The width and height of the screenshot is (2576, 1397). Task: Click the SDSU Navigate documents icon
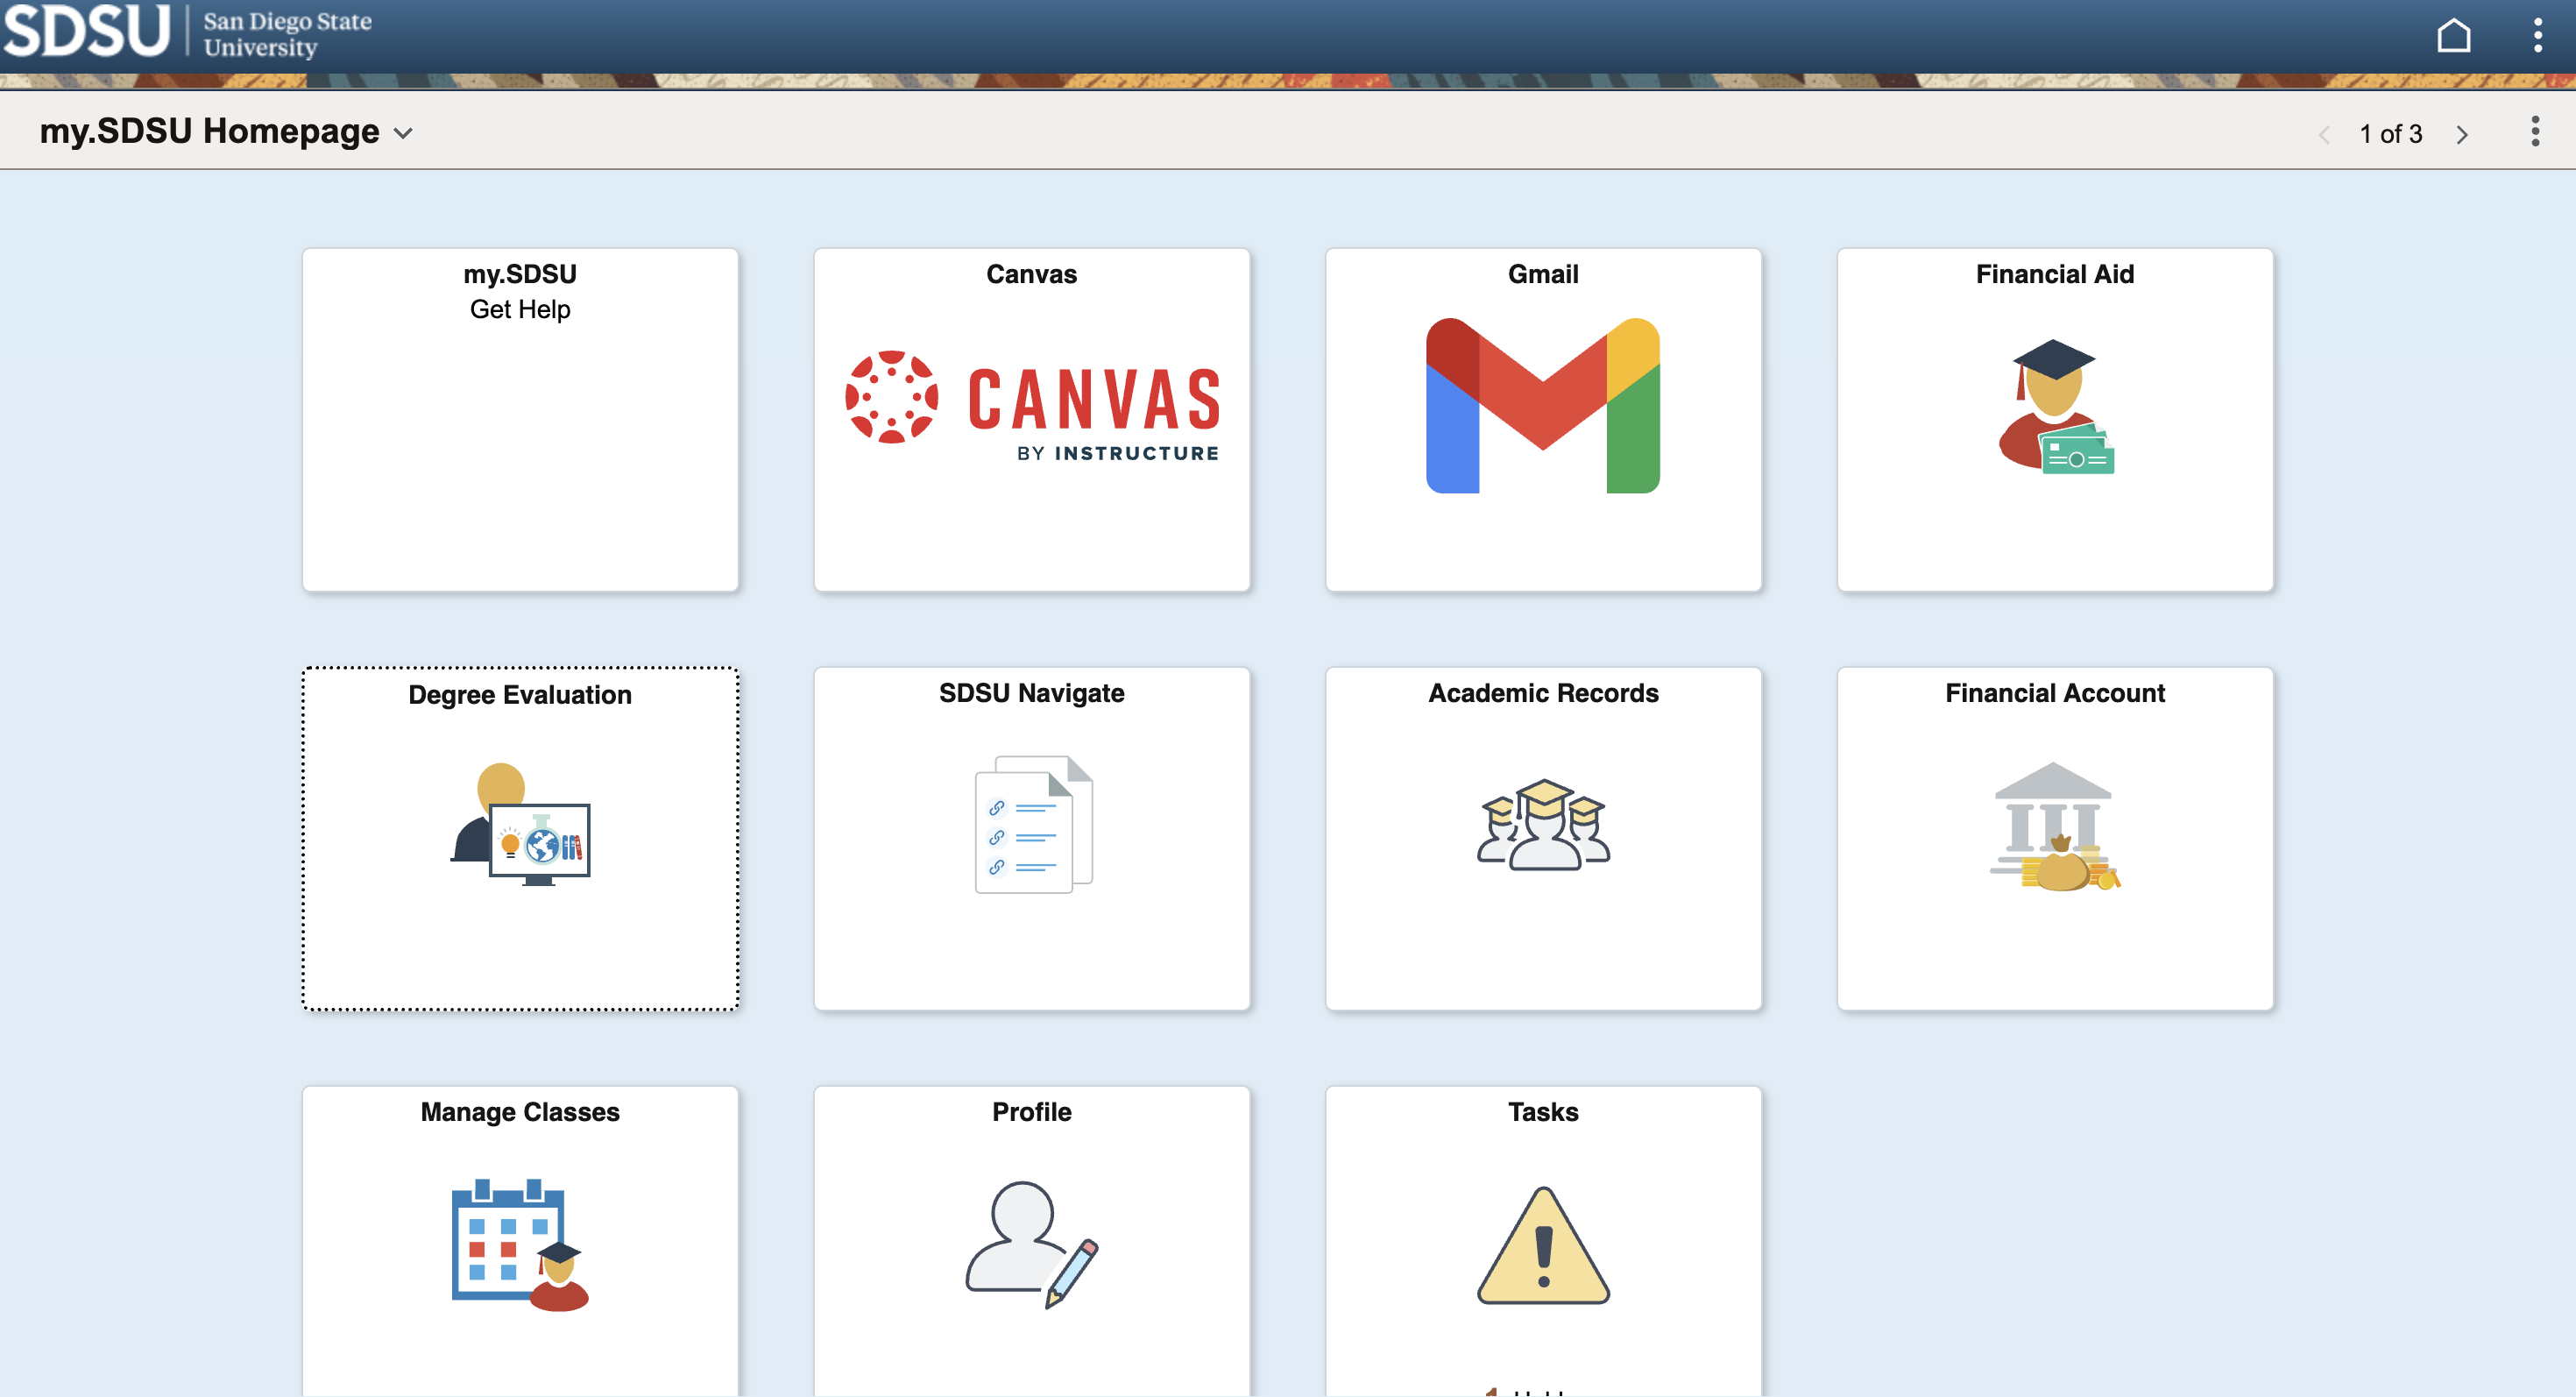point(1033,824)
